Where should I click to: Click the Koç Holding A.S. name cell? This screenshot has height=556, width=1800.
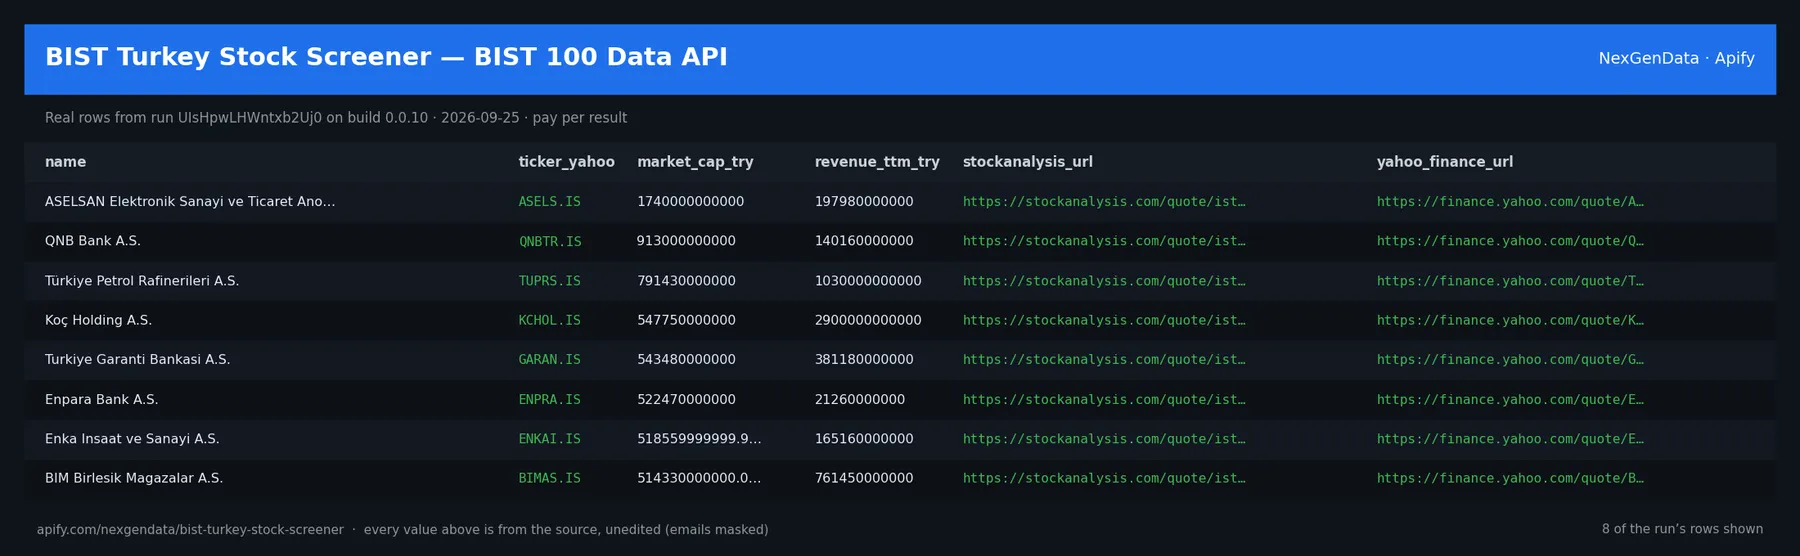(x=98, y=320)
